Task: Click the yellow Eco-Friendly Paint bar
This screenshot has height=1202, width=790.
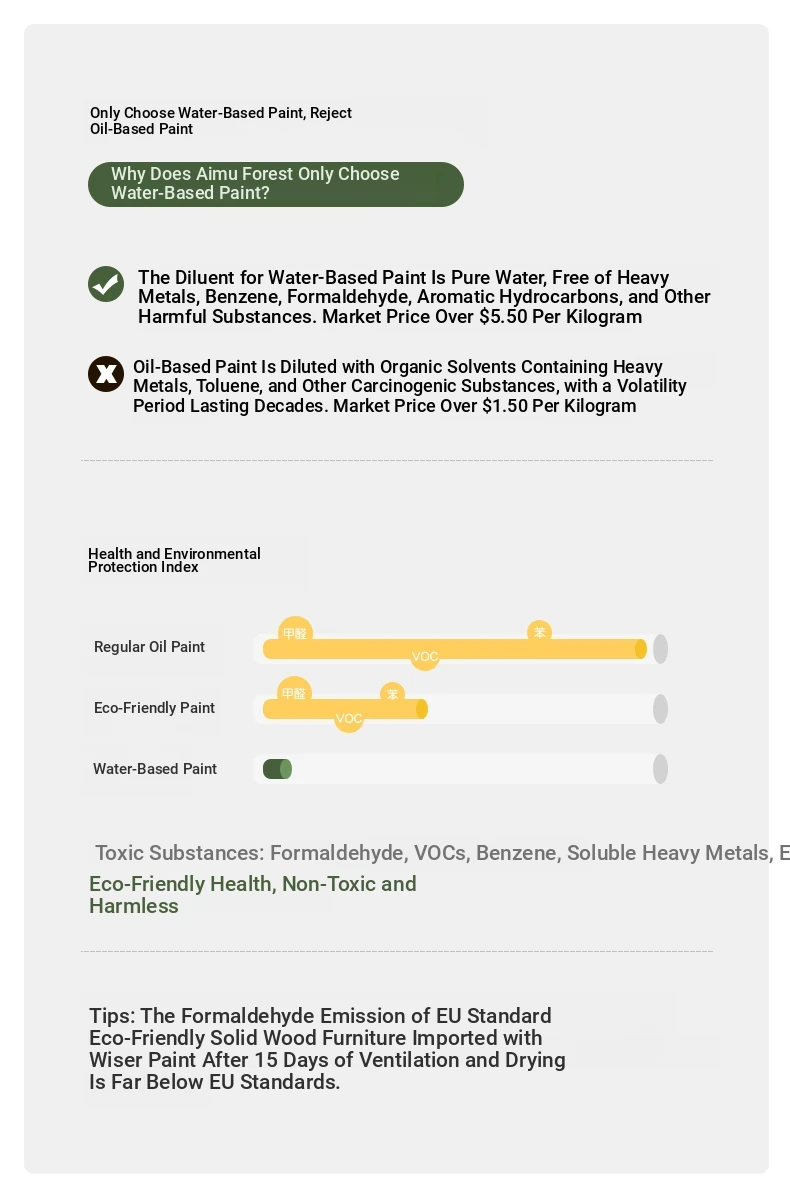Action: click(x=345, y=709)
